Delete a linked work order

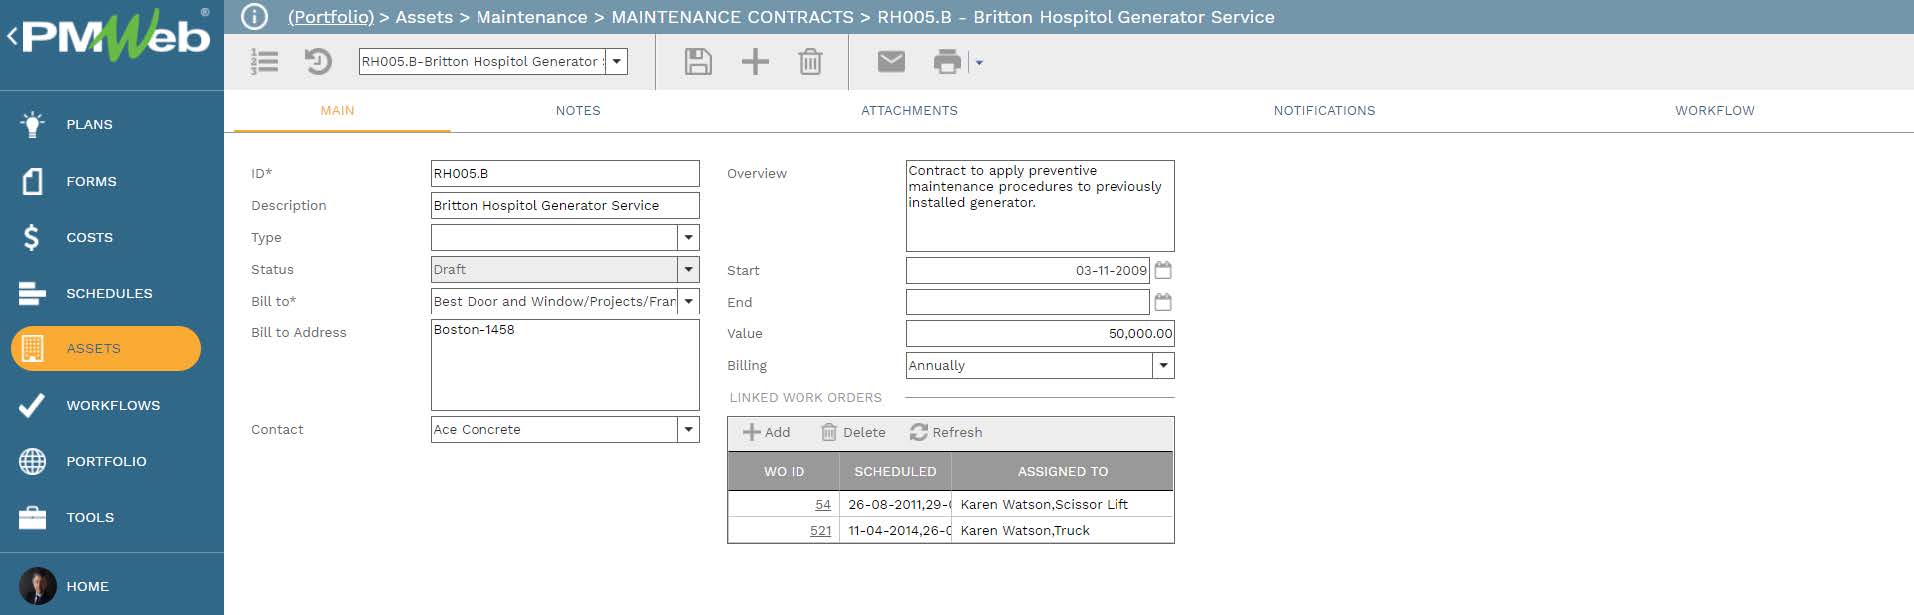click(853, 432)
